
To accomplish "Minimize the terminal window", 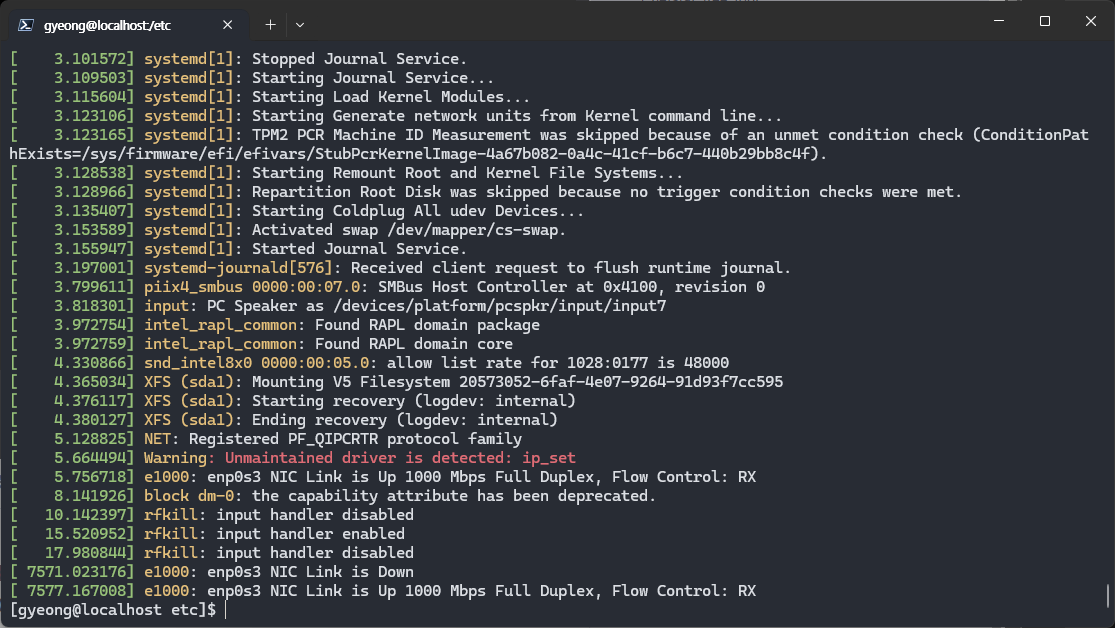I will click(x=998, y=22).
